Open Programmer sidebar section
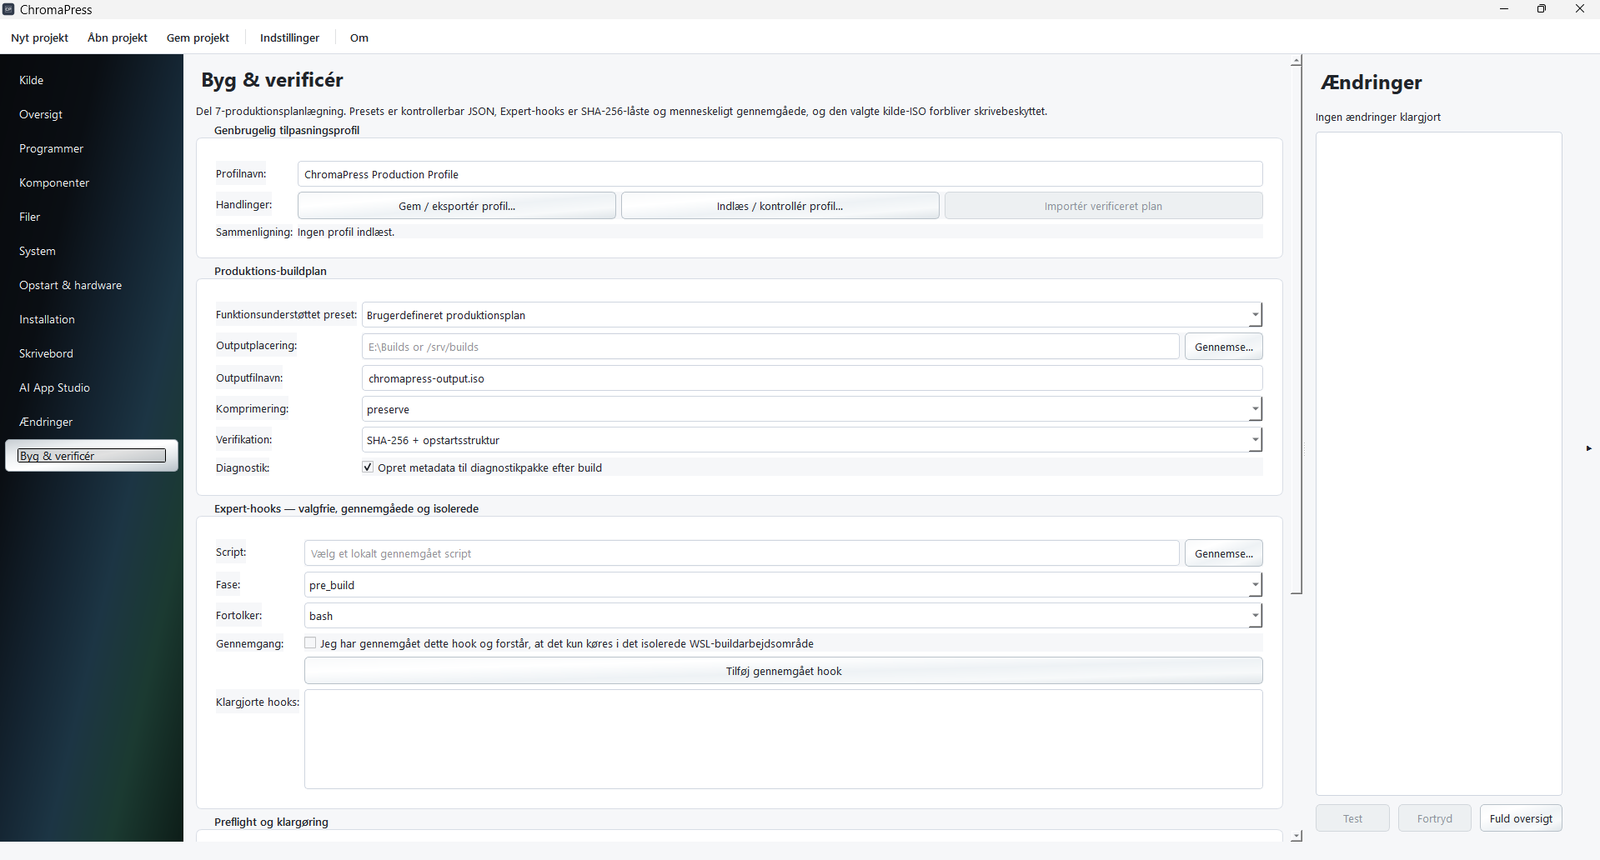Image resolution: width=1600 pixels, height=860 pixels. [92, 148]
